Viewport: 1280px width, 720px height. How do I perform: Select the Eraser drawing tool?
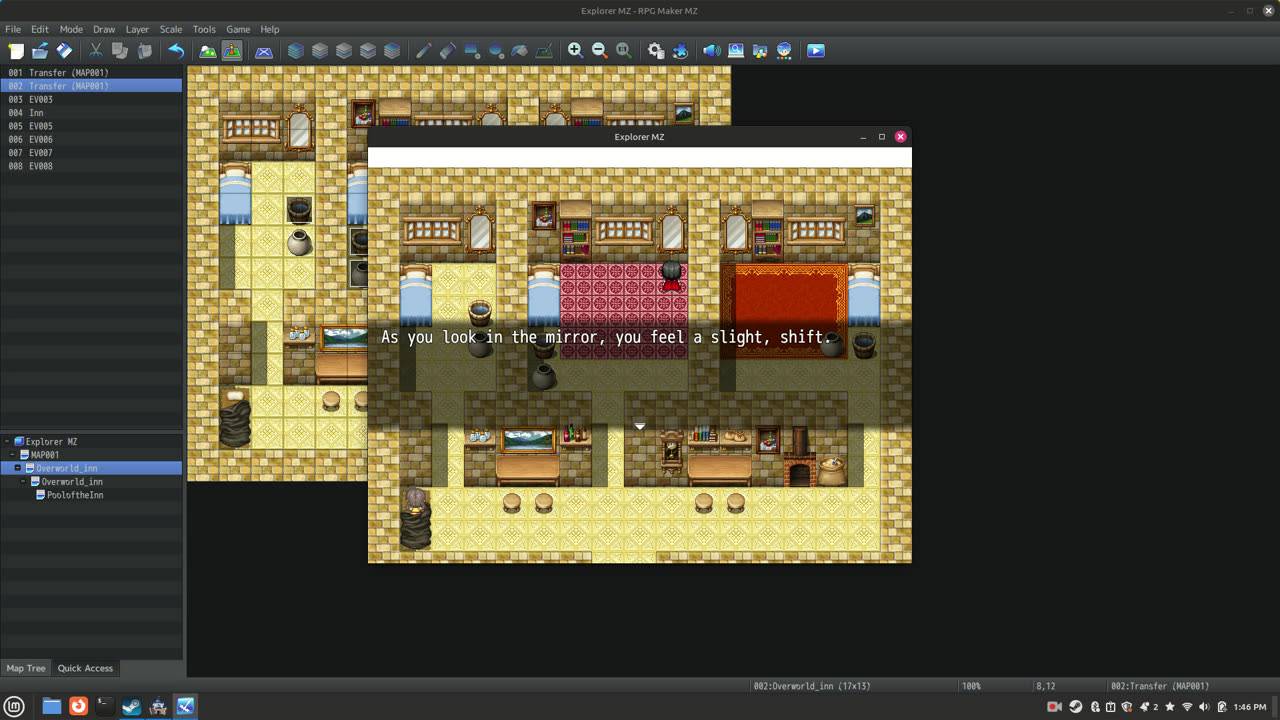(x=448, y=51)
